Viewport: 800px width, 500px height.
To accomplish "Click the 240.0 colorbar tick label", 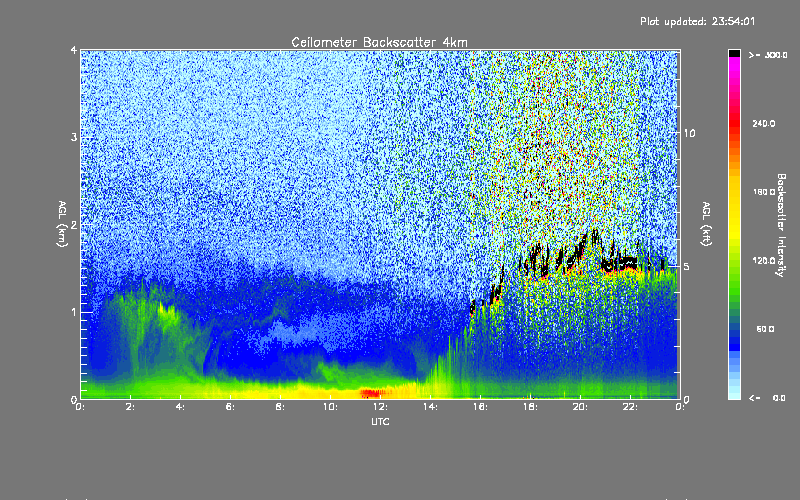I will (764, 123).
